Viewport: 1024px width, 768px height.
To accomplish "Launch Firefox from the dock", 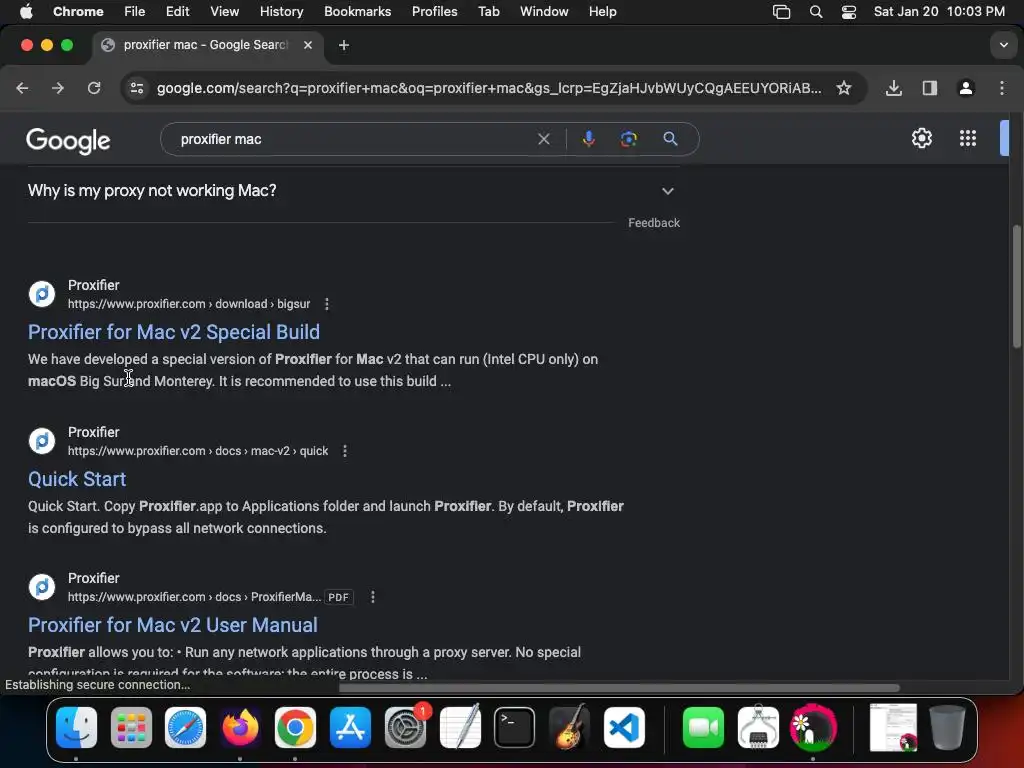I will 240,728.
